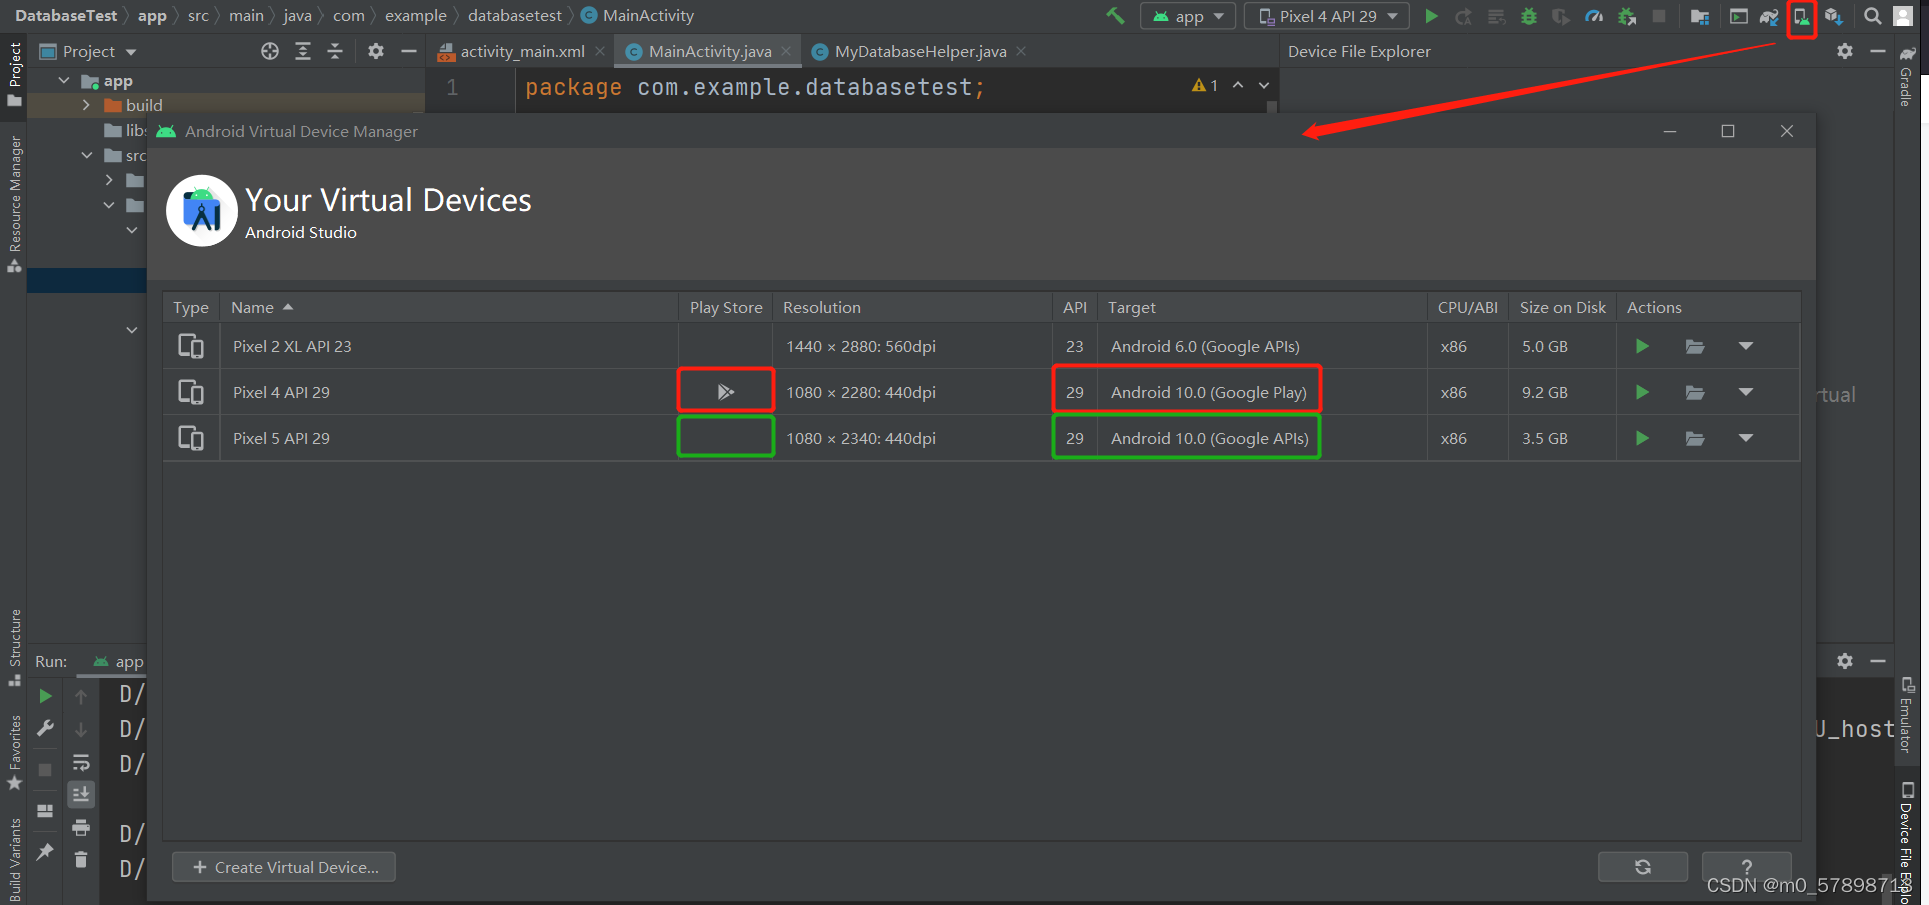Screen dimensions: 1929x905
Task: Click Sync Project with Gradle Files elephant icon
Action: tap(1769, 16)
